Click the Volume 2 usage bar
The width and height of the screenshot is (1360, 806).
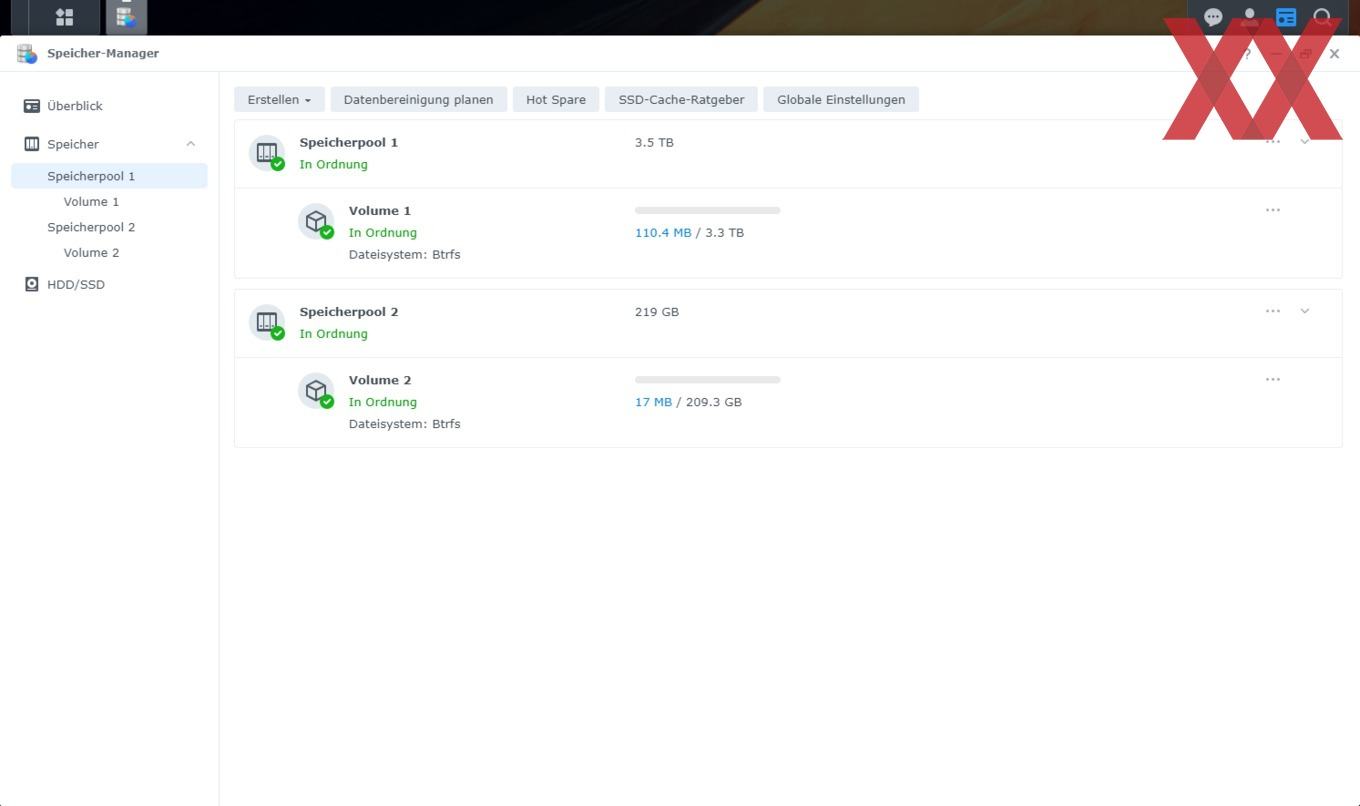(x=707, y=380)
